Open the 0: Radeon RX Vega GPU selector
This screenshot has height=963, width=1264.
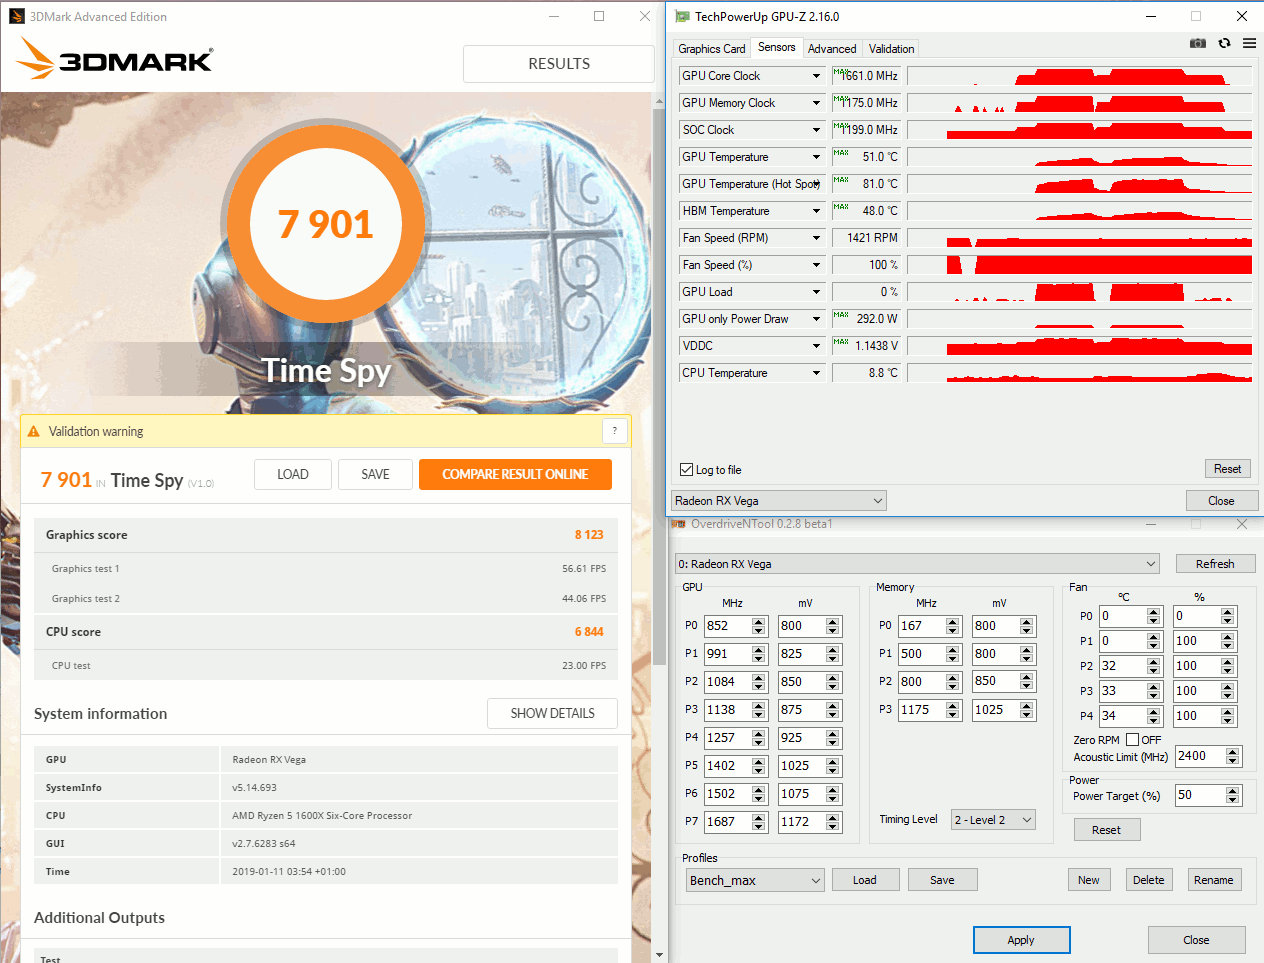(917, 564)
